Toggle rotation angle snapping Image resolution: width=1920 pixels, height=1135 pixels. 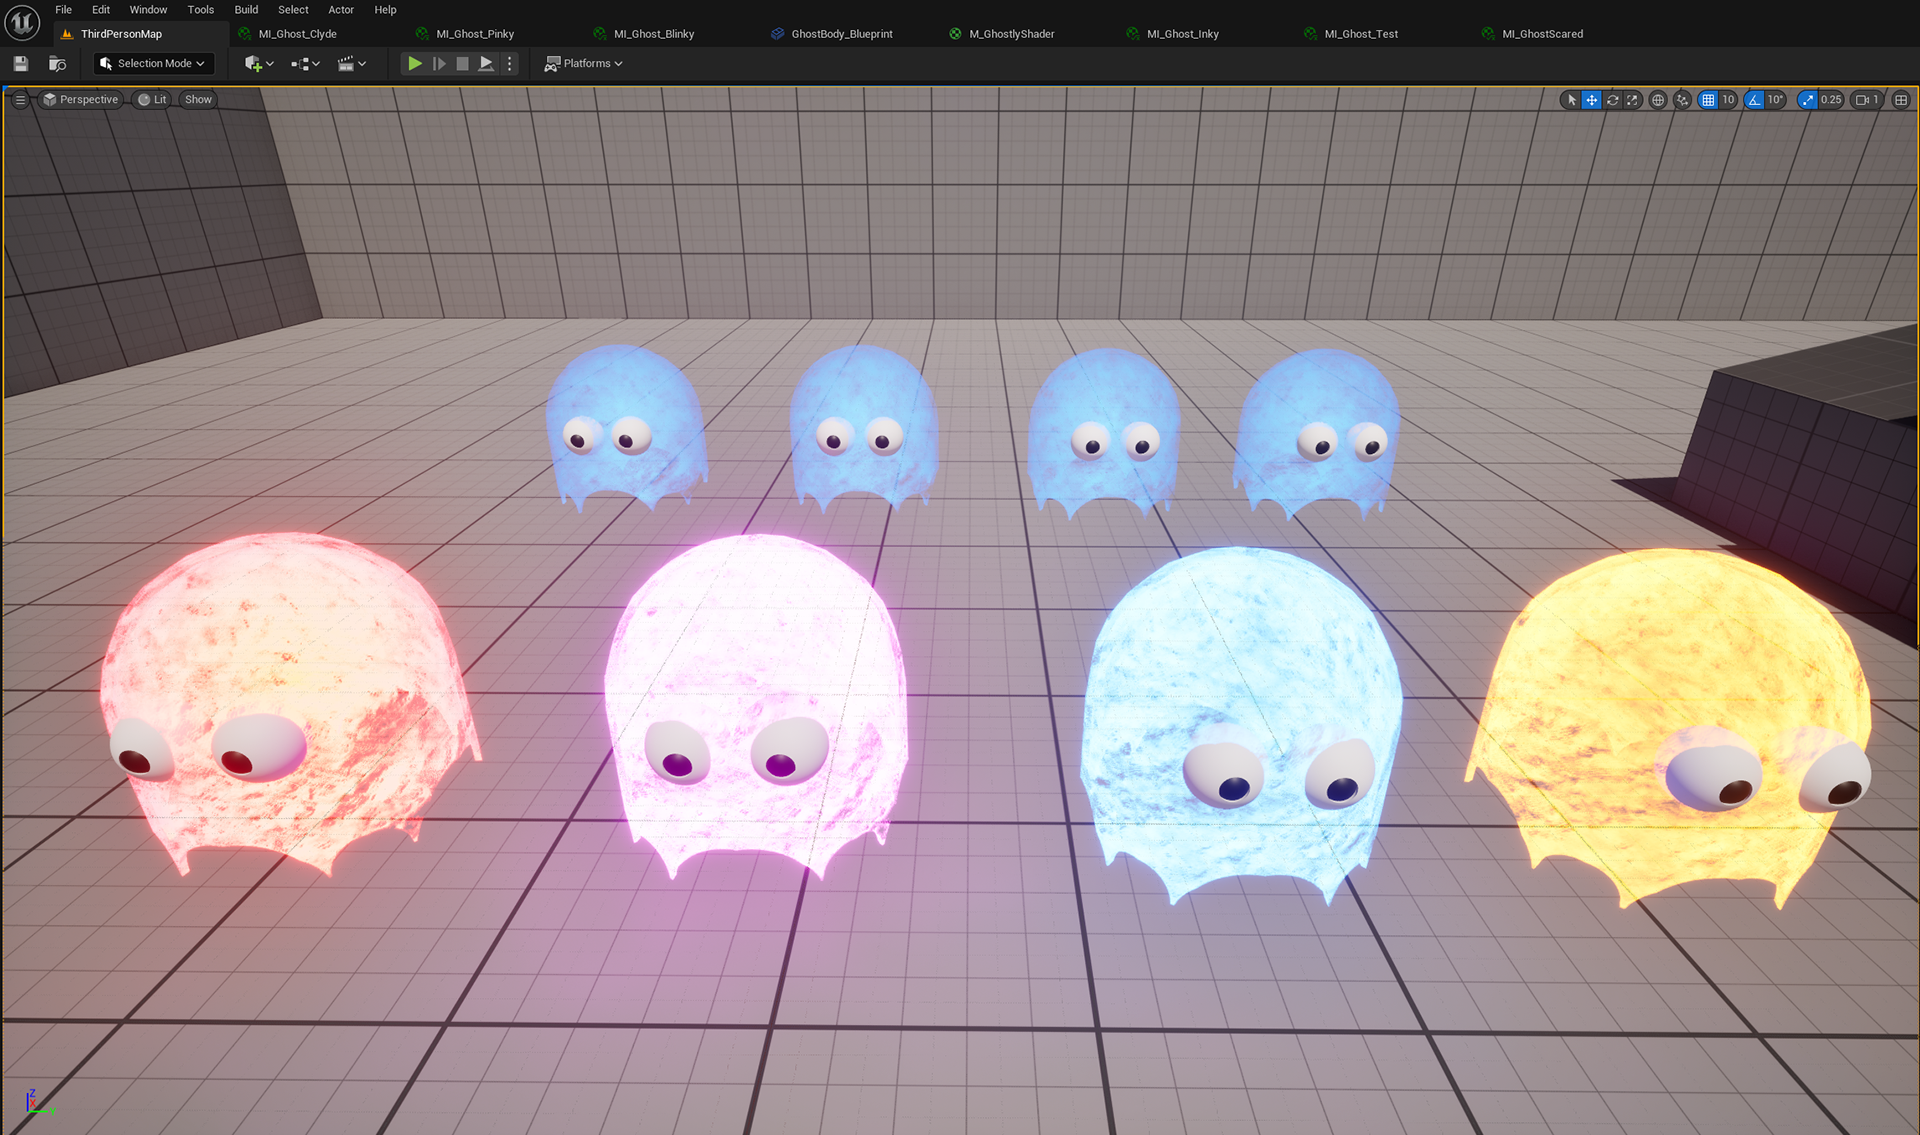(1754, 100)
